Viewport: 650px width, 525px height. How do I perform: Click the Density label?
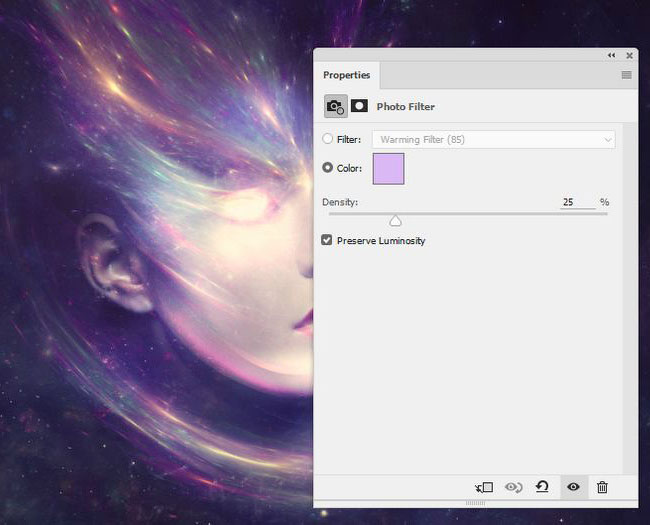[340, 202]
